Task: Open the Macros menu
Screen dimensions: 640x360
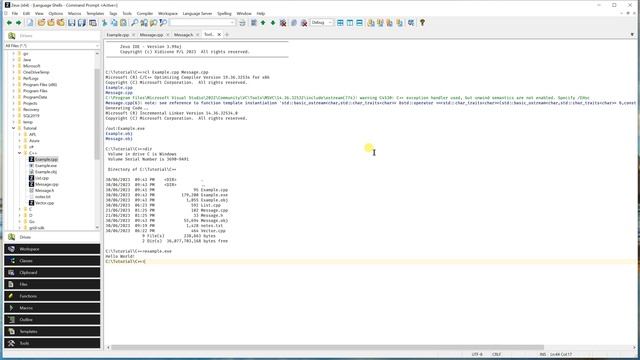Action: point(74,13)
